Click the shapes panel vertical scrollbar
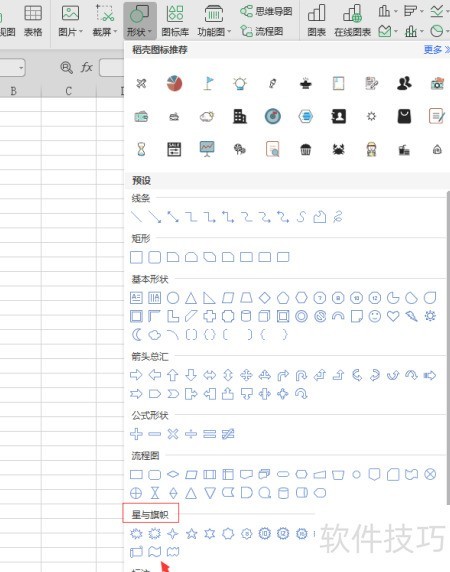The image size is (450, 572). [x=448, y=347]
